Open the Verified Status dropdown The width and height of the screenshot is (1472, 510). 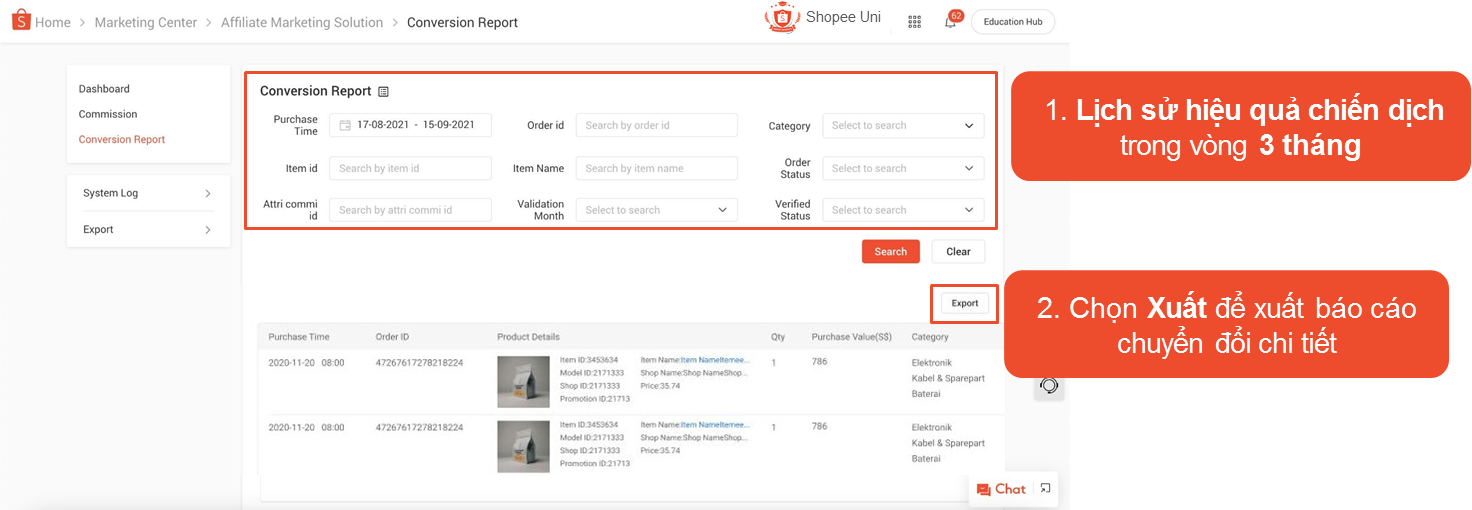(x=902, y=210)
